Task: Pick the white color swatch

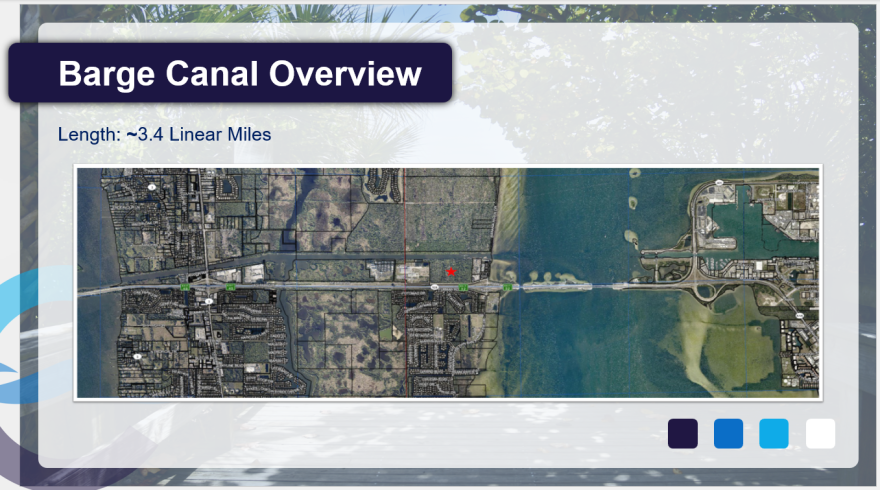Action: coord(820,433)
